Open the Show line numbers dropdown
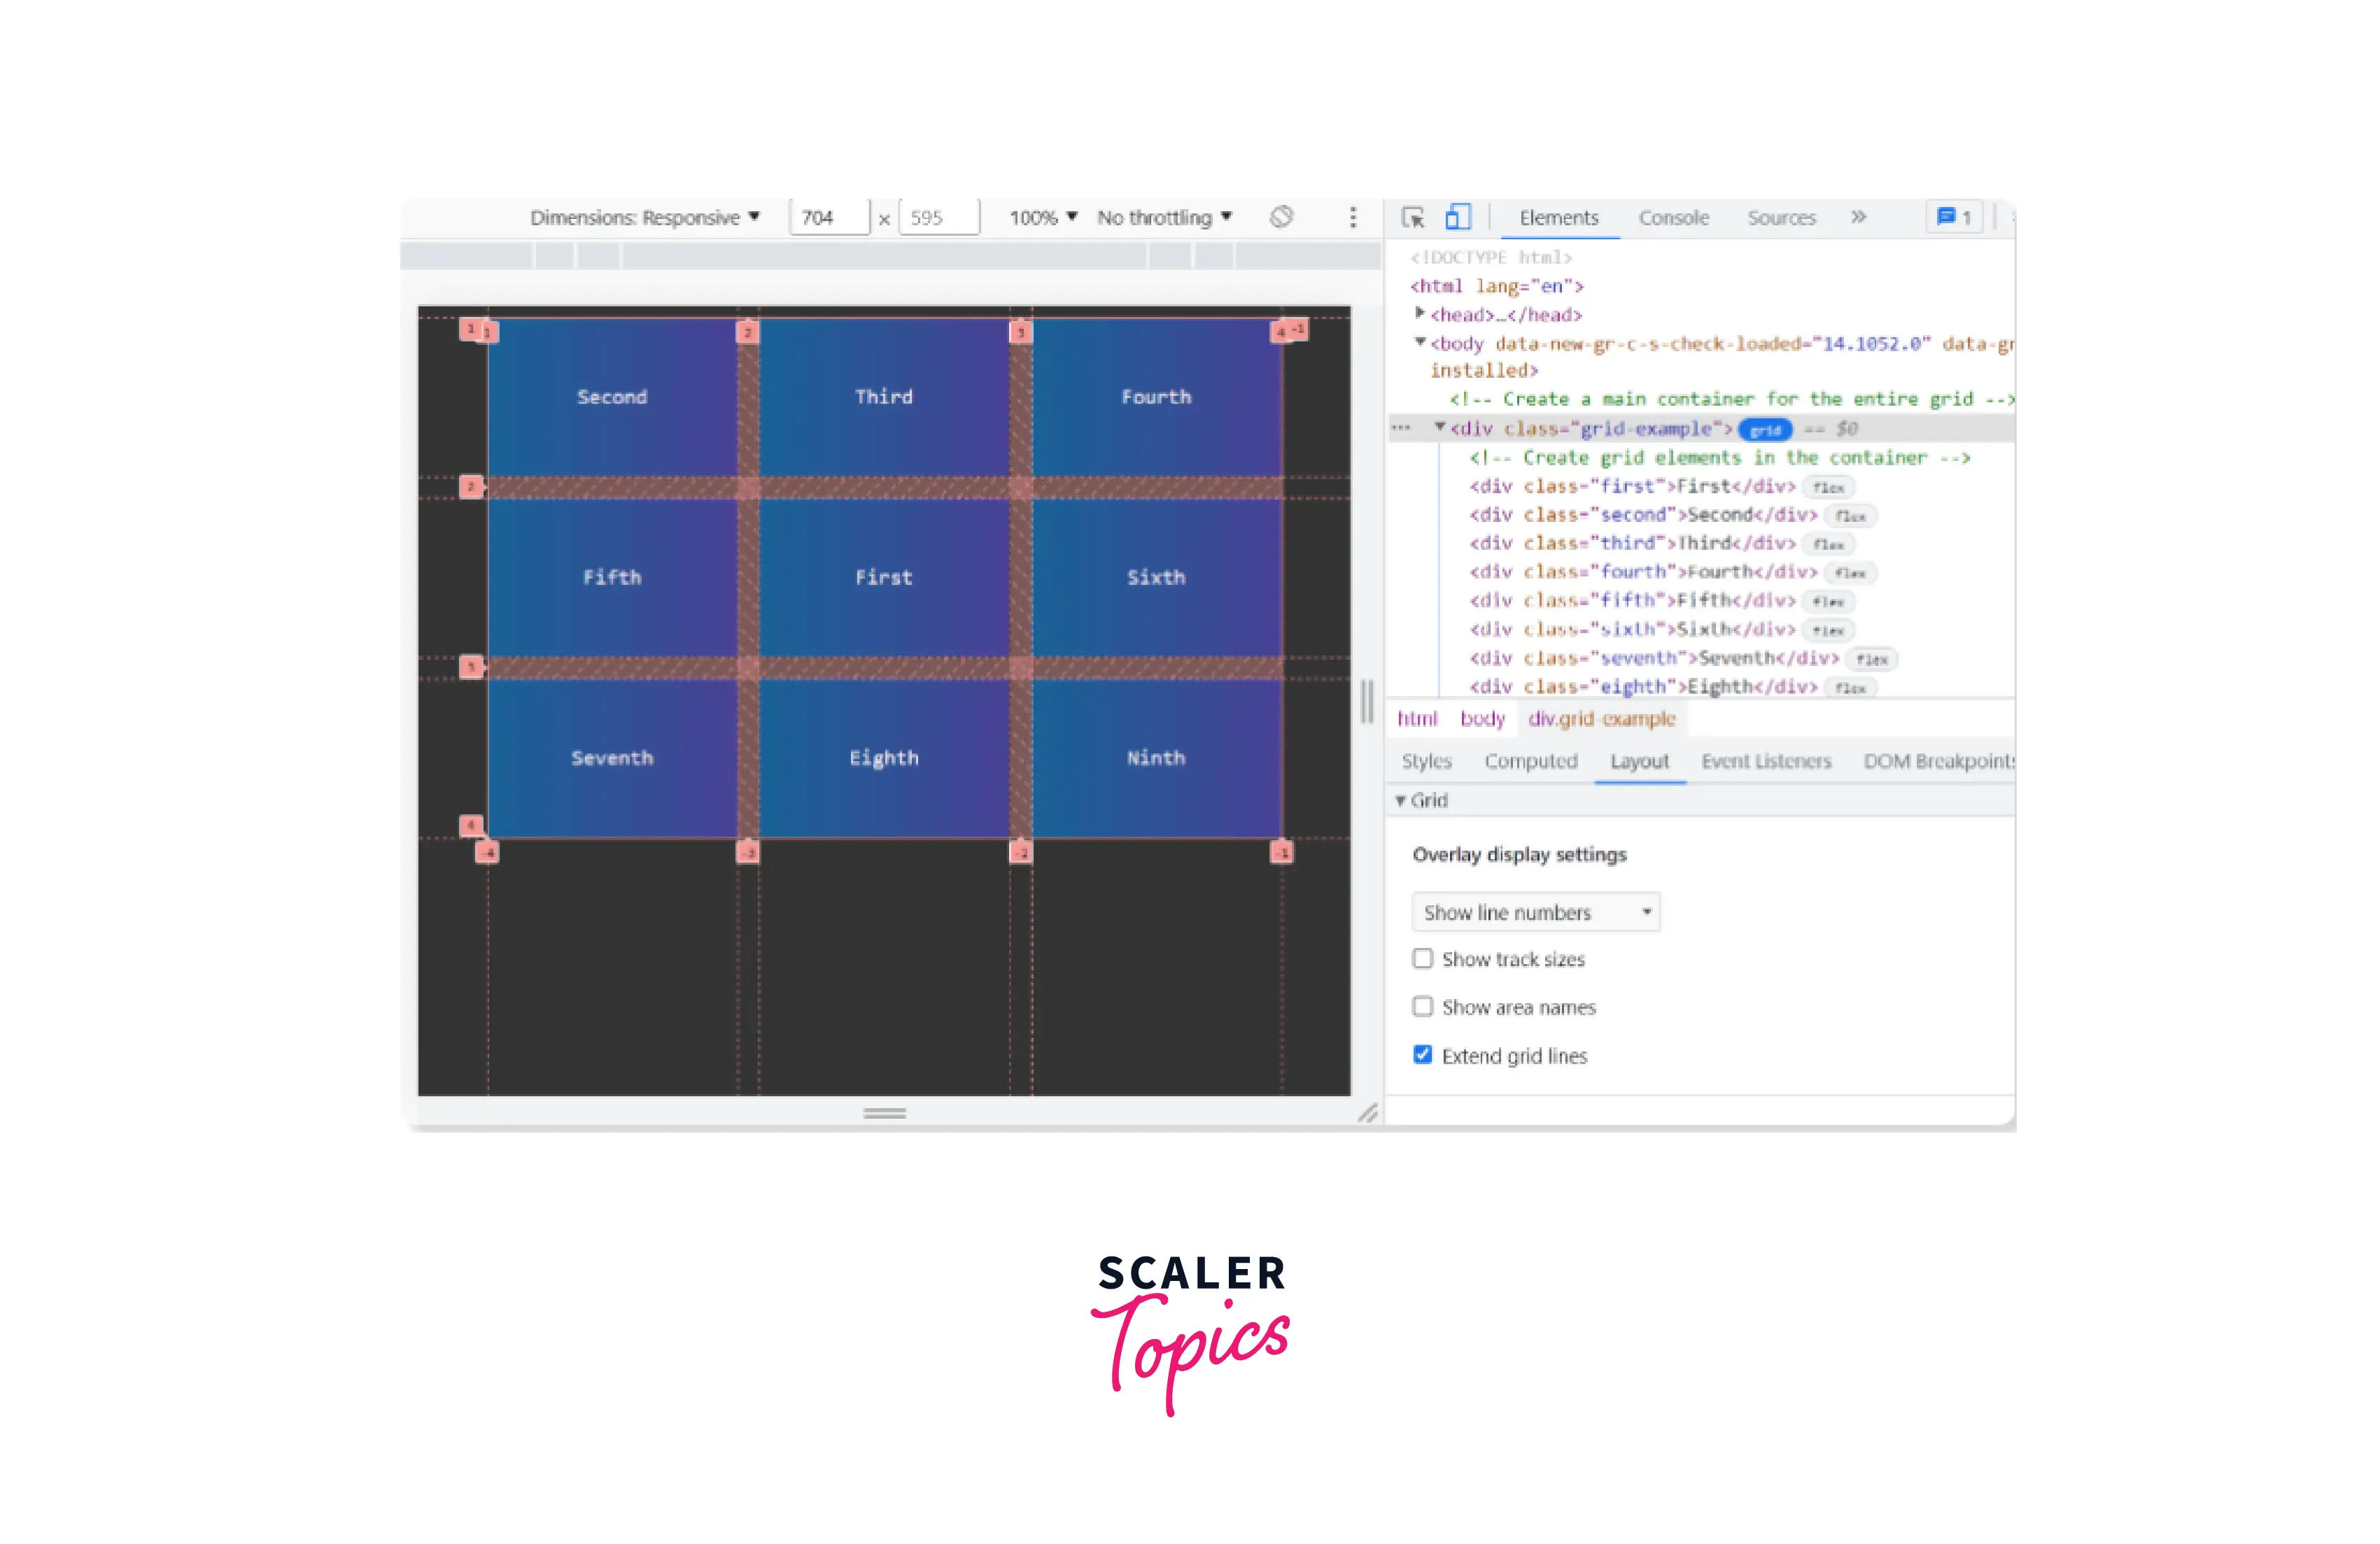The height and width of the screenshot is (1544, 2380). 1535,913
